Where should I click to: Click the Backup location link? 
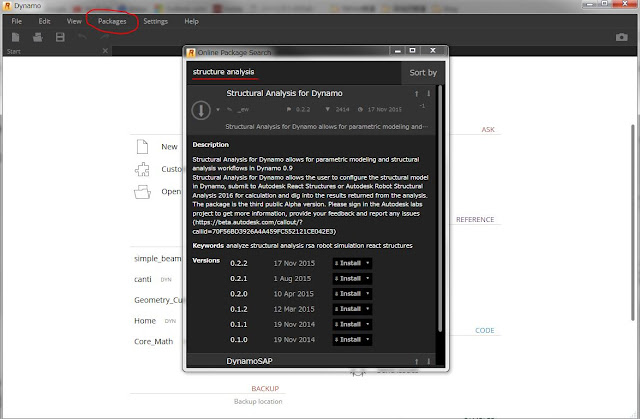258,401
